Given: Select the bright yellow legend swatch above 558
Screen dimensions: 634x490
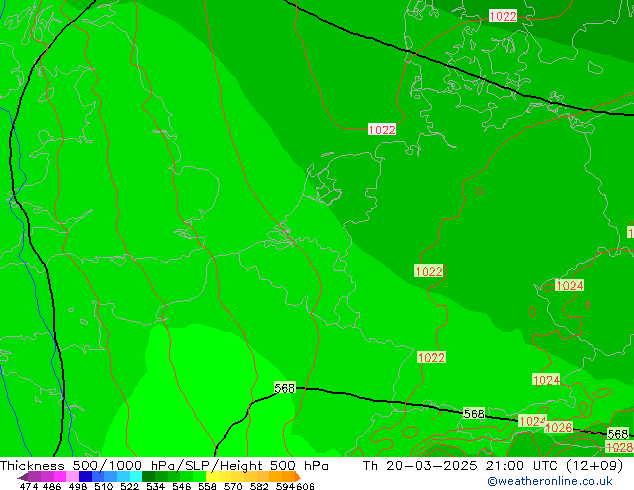Looking at the screenshot, I should 212,476.
